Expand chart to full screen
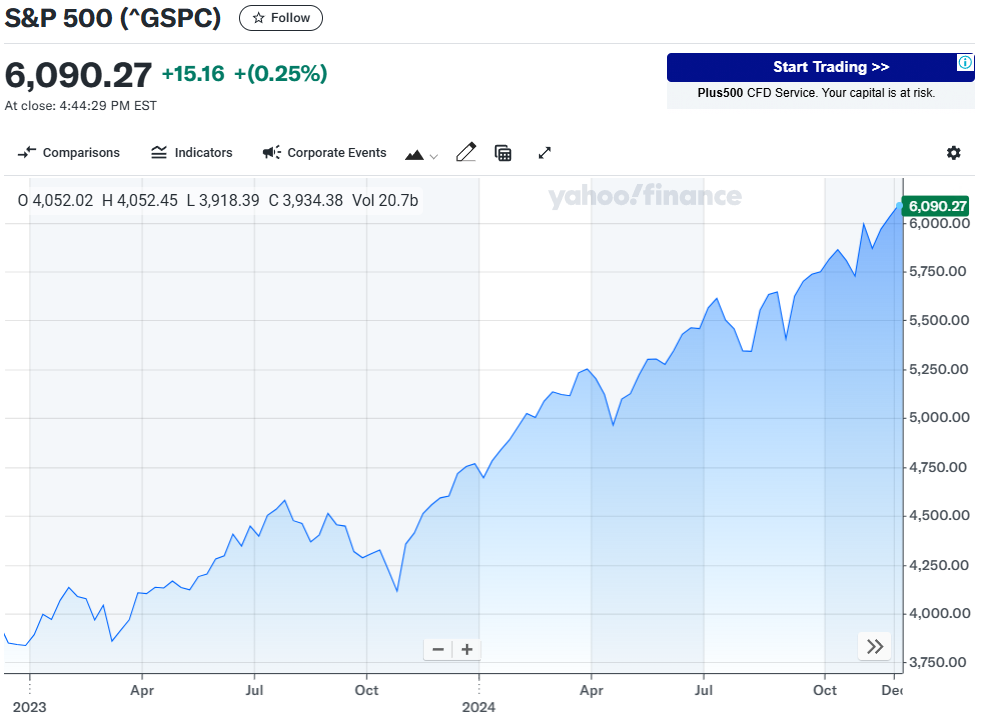This screenshot has height=718, width=987. pyautogui.click(x=545, y=152)
